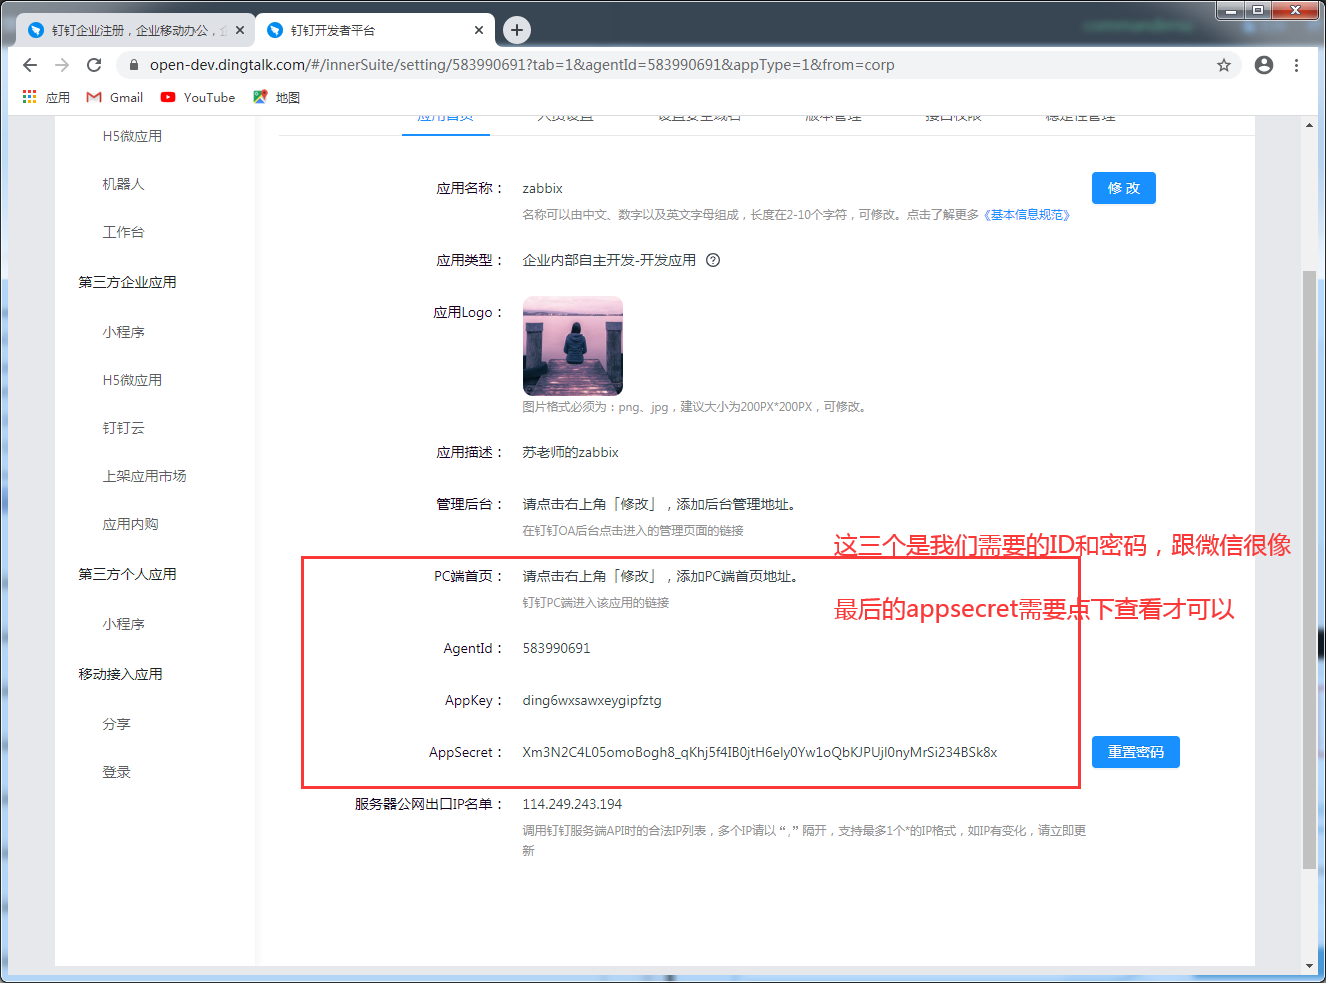Open 小程序 under 第三方企业应用
The height and width of the screenshot is (983, 1326).
coord(123,332)
